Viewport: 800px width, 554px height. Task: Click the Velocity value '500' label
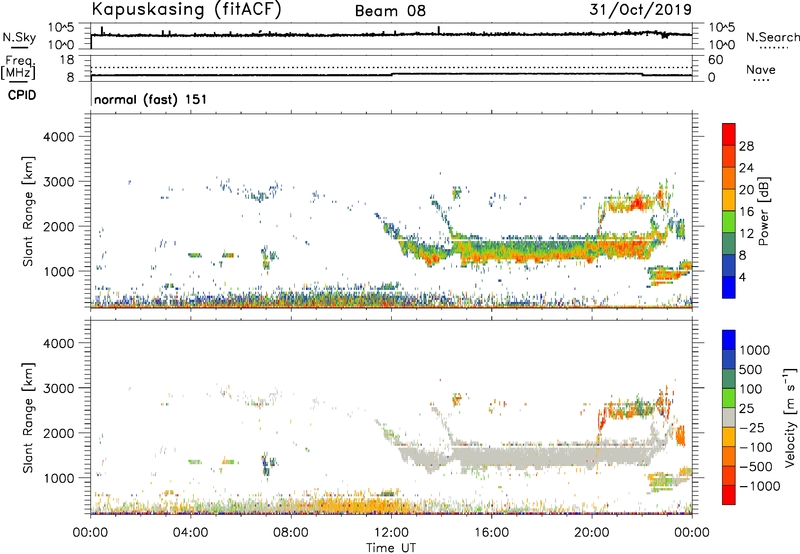tap(751, 369)
